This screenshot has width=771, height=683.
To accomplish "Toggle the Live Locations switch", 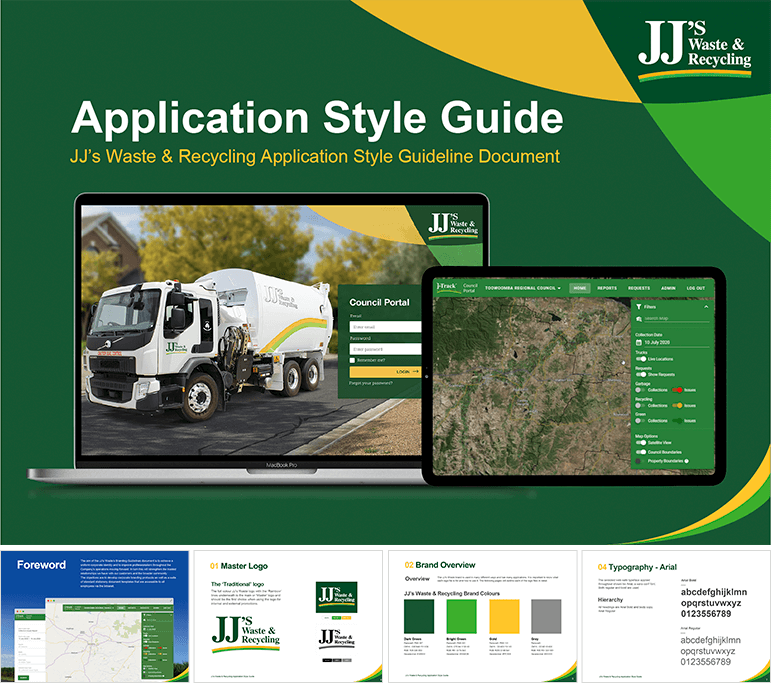I will coord(640,358).
